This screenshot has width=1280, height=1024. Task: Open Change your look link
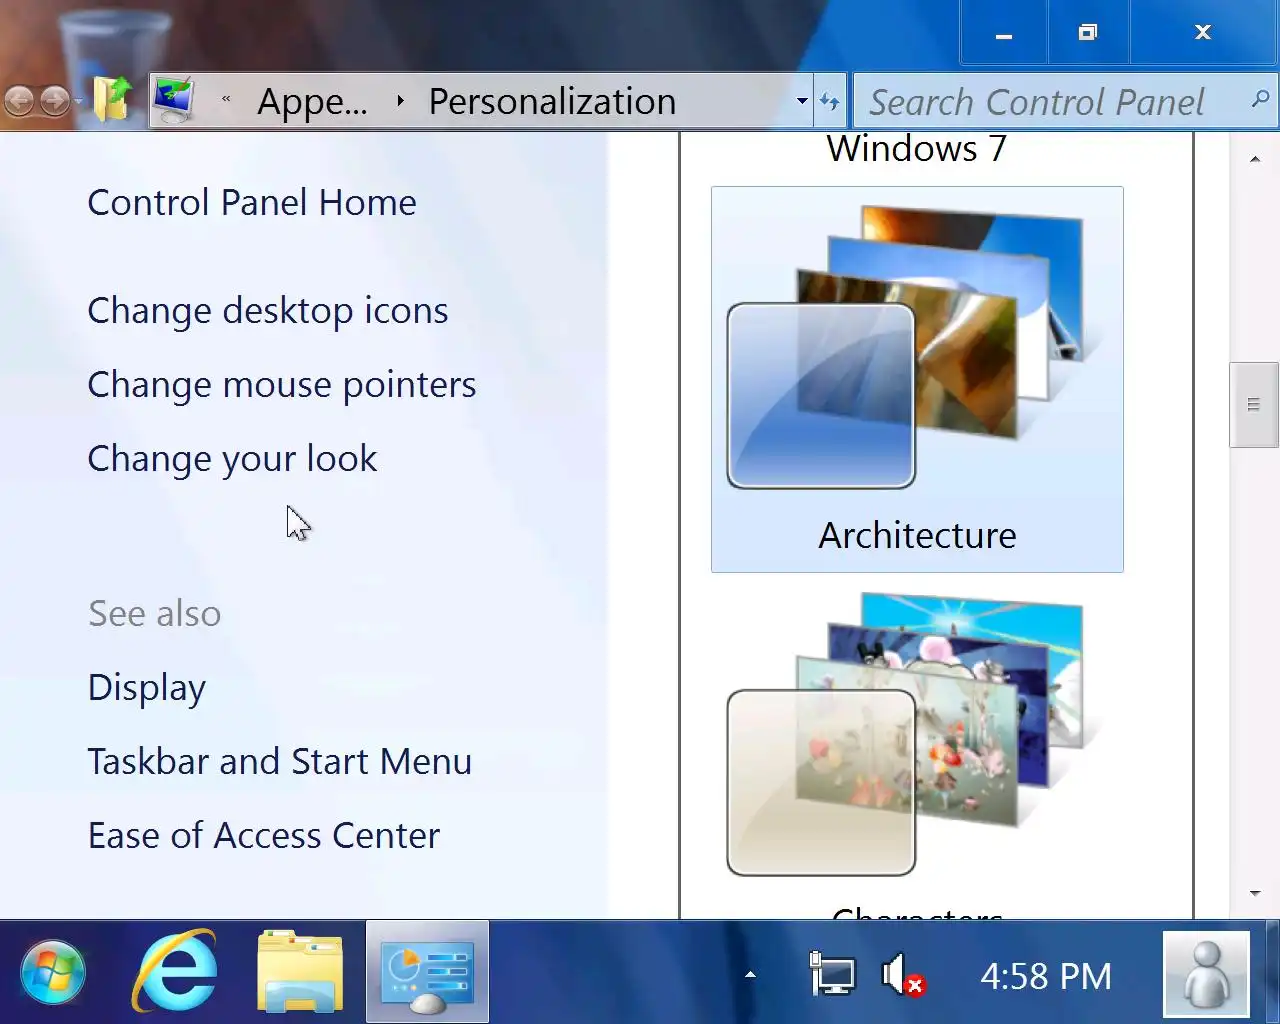pyautogui.click(x=232, y=459)
